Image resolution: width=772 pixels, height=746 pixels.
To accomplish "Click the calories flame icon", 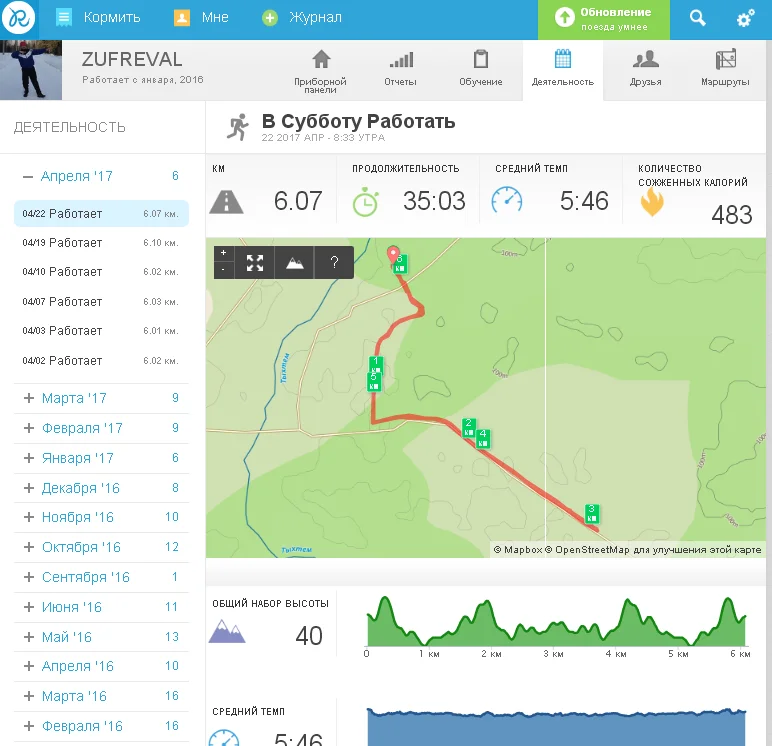I will pyautogui.click(x=652, y=202).
